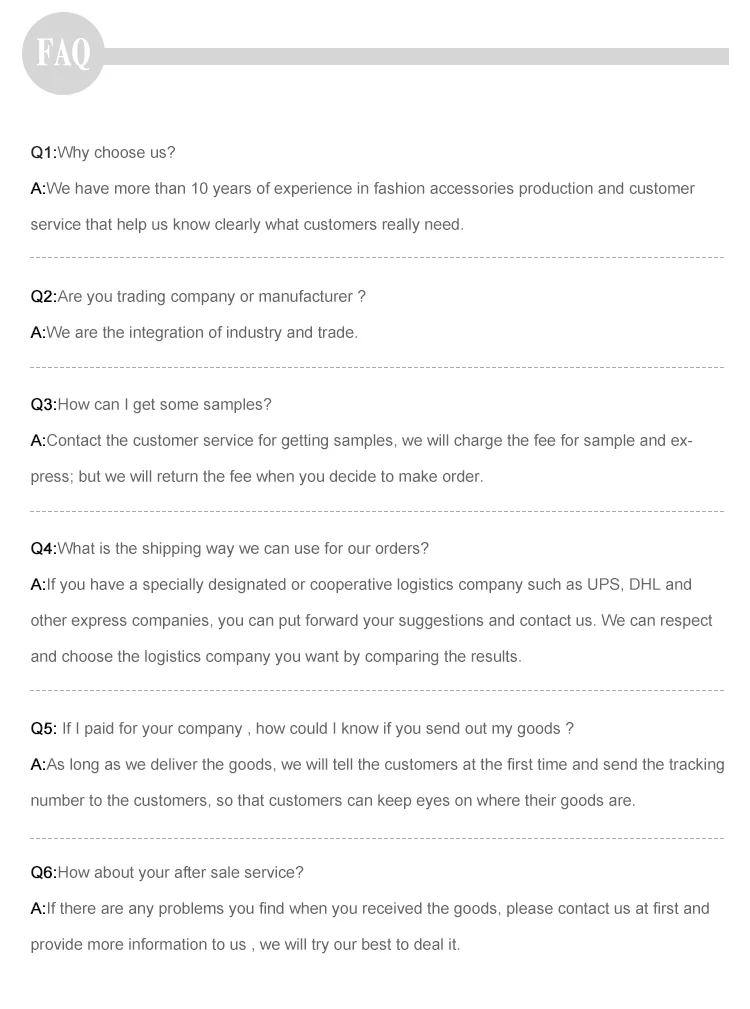Click the Q1 label

pyautogui.click(x=43, y=153)
